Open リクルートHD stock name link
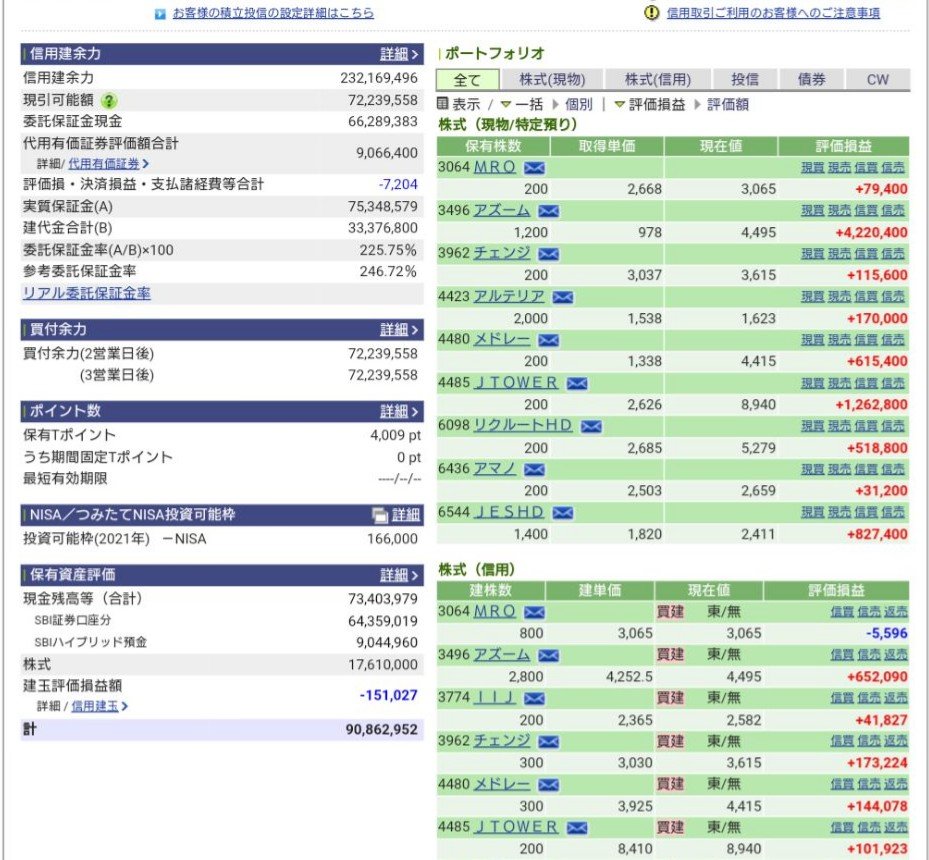Image resolution: width=929 pixels, height=860 pixels. pos(523,425)
